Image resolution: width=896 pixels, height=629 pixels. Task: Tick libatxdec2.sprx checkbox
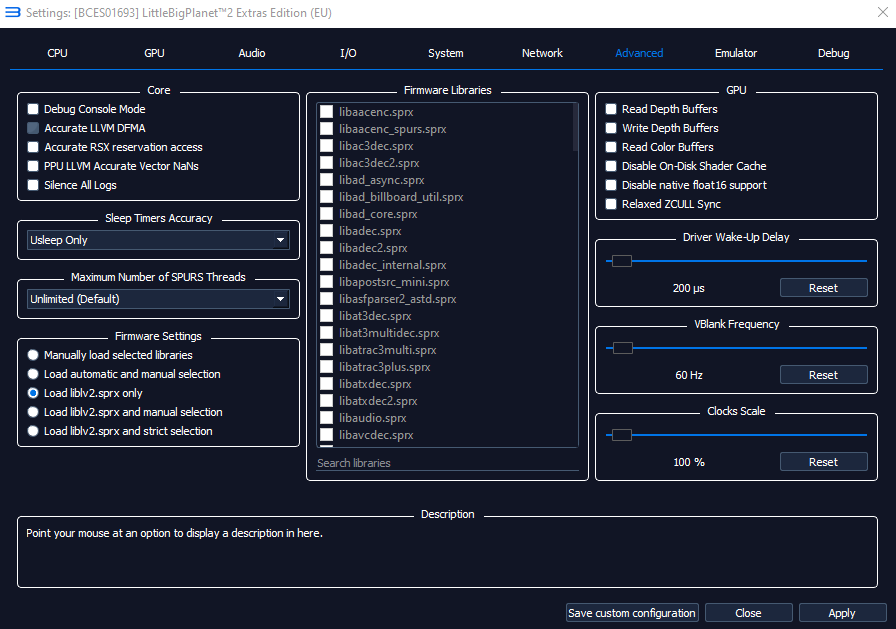pos(326,401)
